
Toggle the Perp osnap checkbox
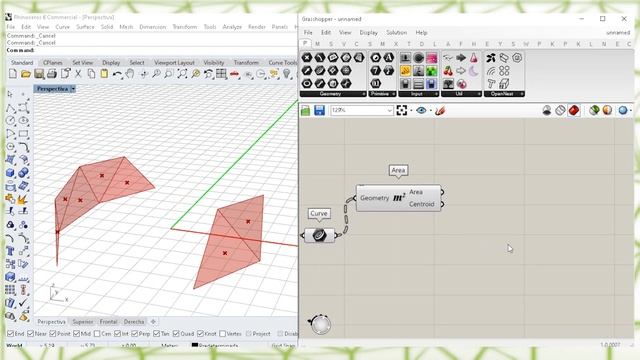pos(135,333)
